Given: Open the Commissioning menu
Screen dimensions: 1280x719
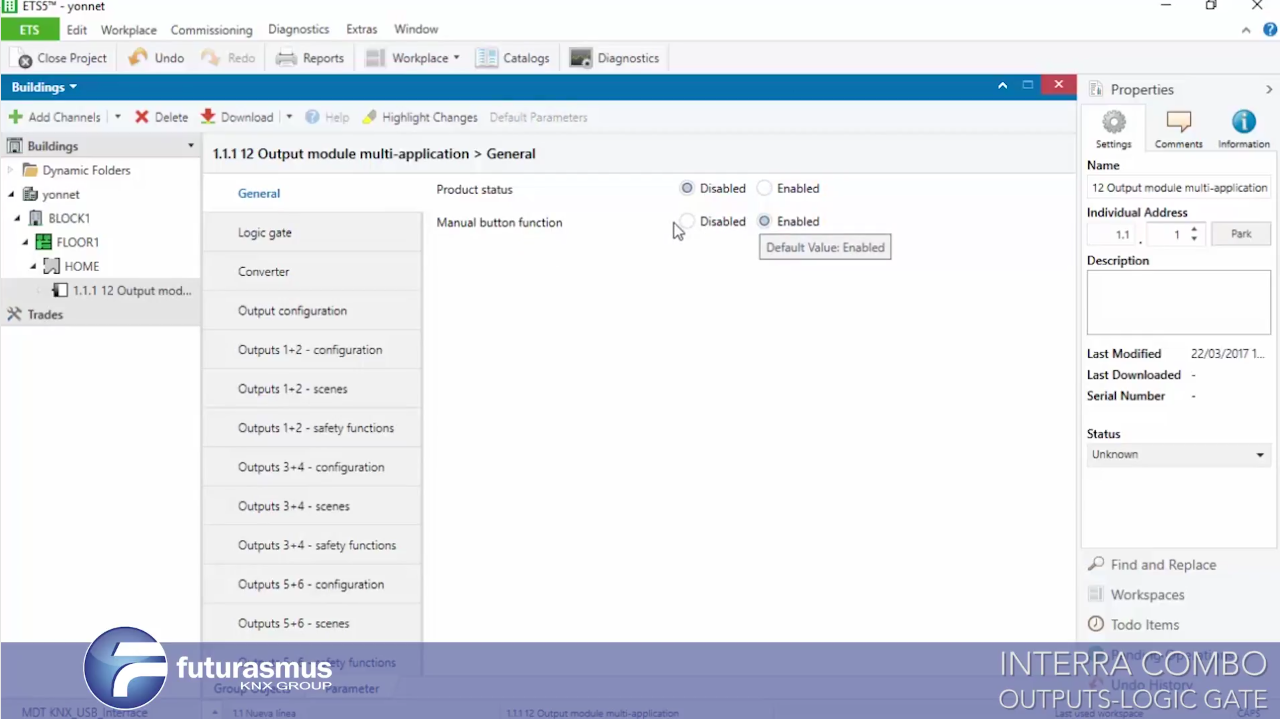Looking at the screenshot, I should pyautogui.click(x=211, y=30).
